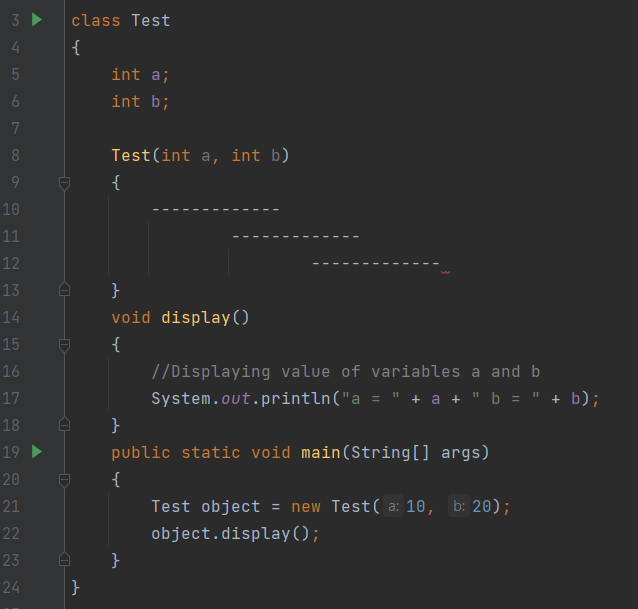
Task: Click line number 24 in the gutter
Action: click(x=11, y=587)
